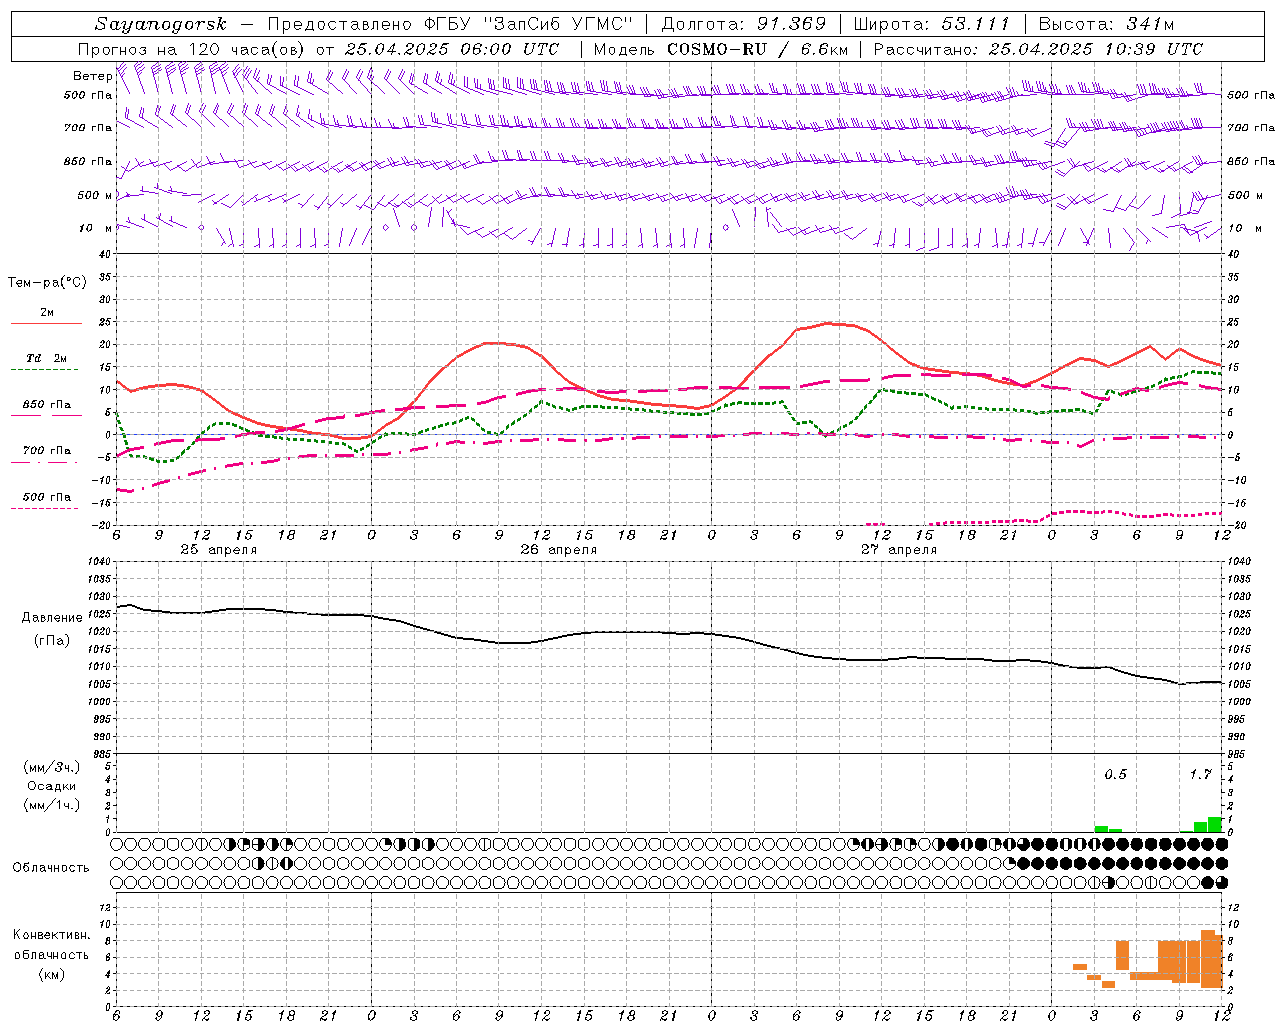
Task: Click the 'Осадки' precipitation label
Action: [x=51, y=786]
